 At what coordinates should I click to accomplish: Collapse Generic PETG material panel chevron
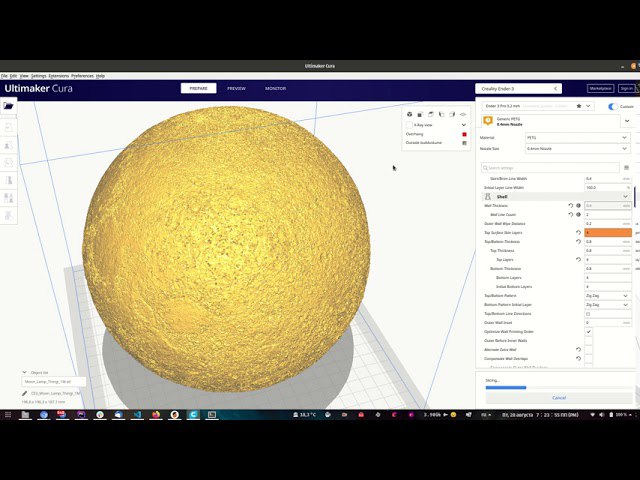pyautogui.click(x=627, y=121)
